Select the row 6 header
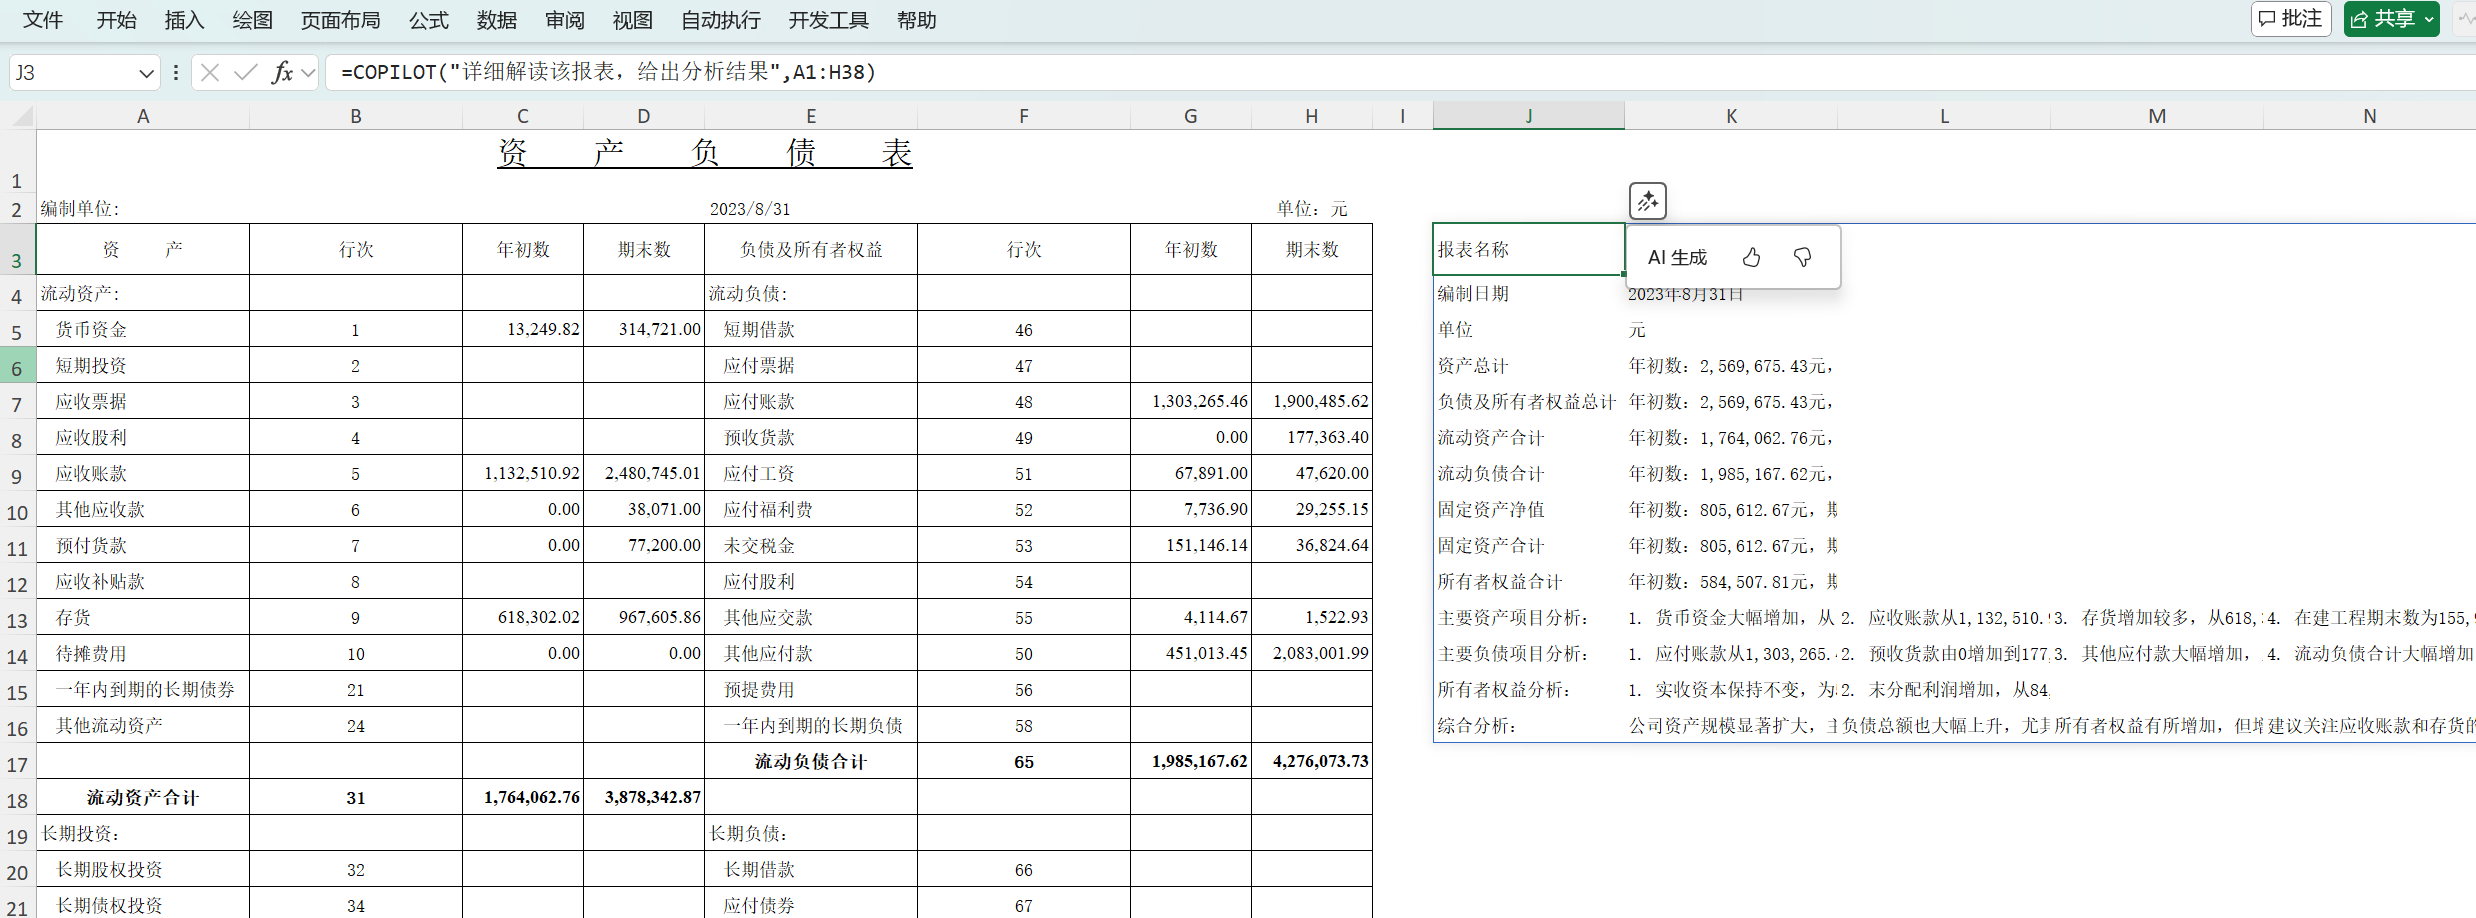This screenshot has height=918, width=2476. coord(17,367)
